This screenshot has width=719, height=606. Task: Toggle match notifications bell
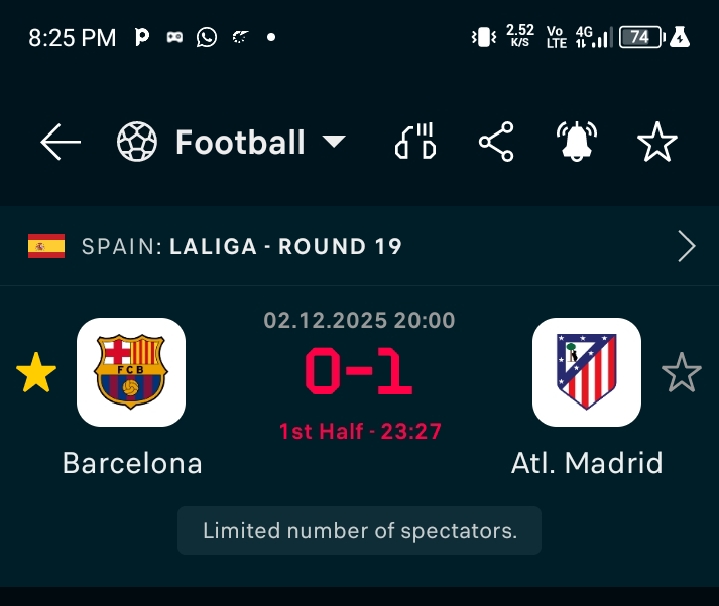coord(576,143)
